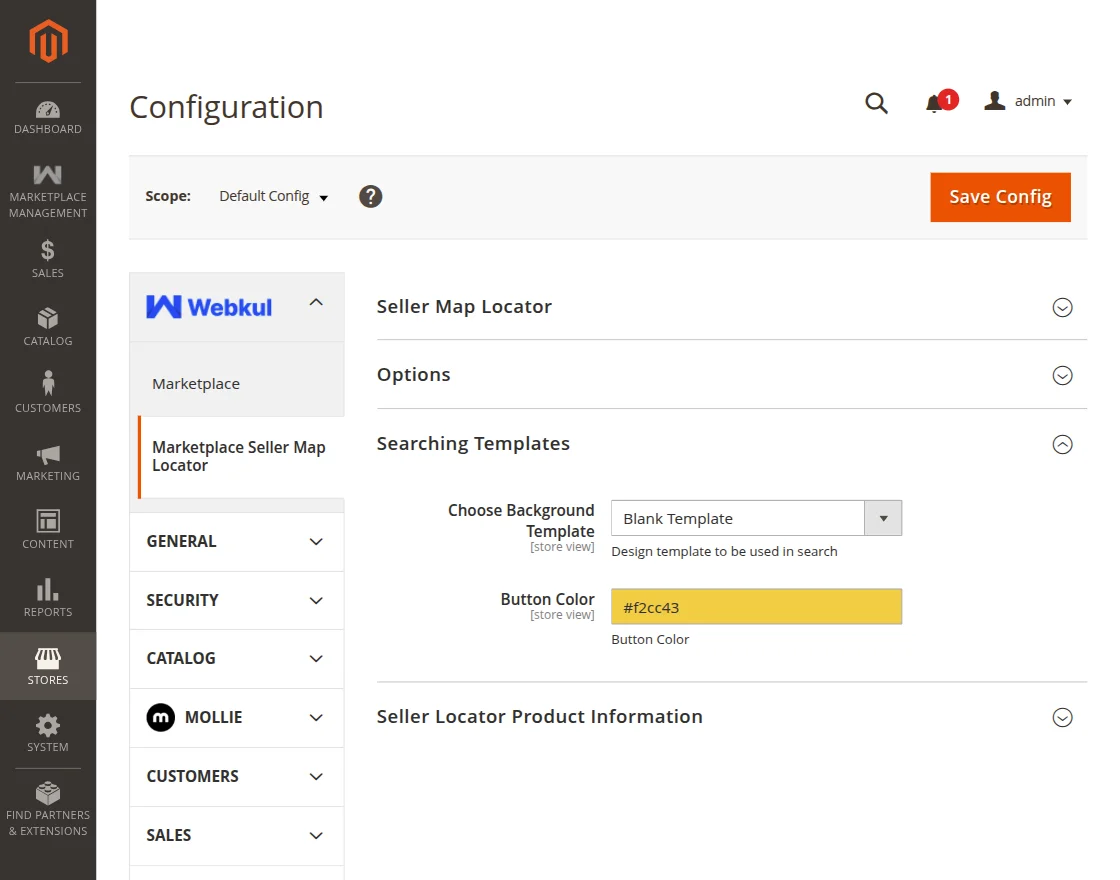Open the Choose Background Template dropdown
Screen dimensions: 1120x880
tap(756, 519)
